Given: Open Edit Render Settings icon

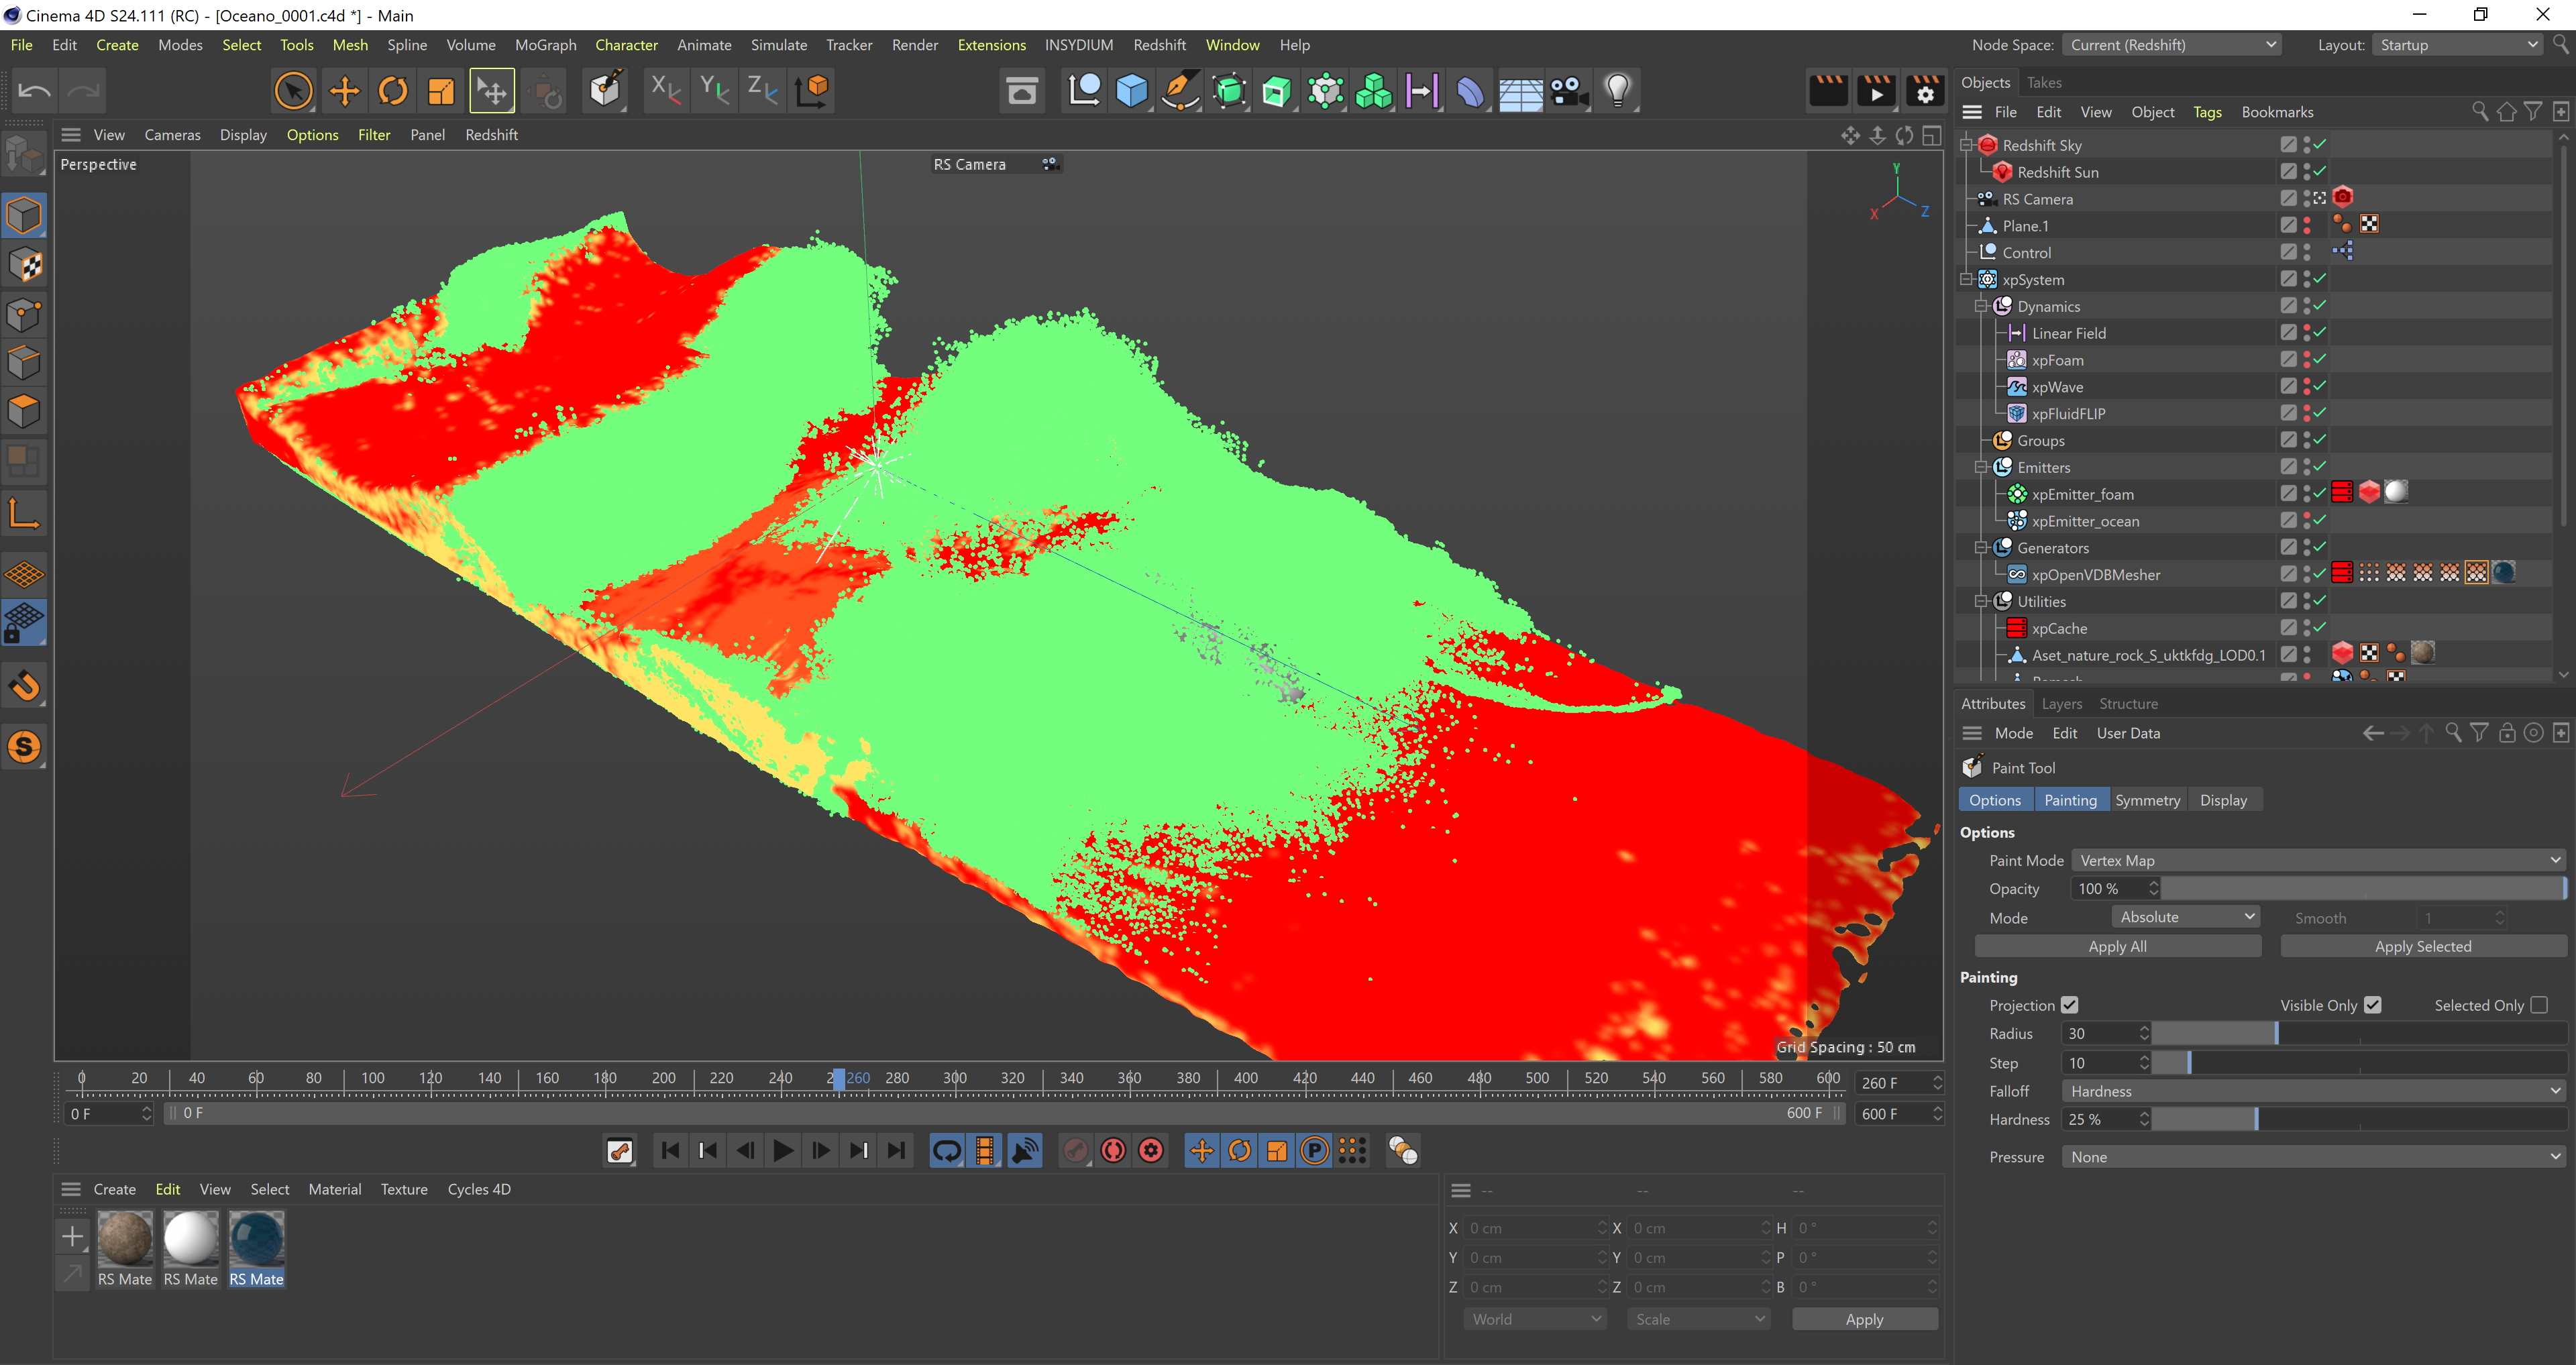Looking at the screenshot, I should [x=1925, y=91].
